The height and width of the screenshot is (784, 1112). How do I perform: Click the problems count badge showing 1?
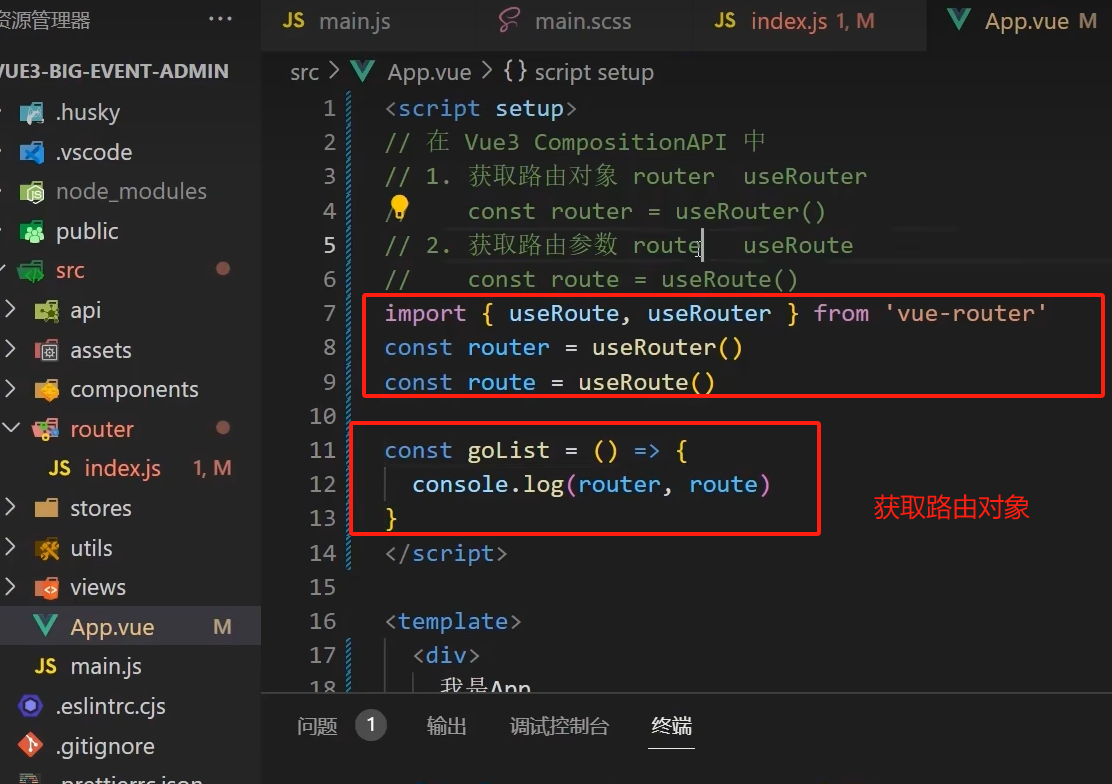370,725
